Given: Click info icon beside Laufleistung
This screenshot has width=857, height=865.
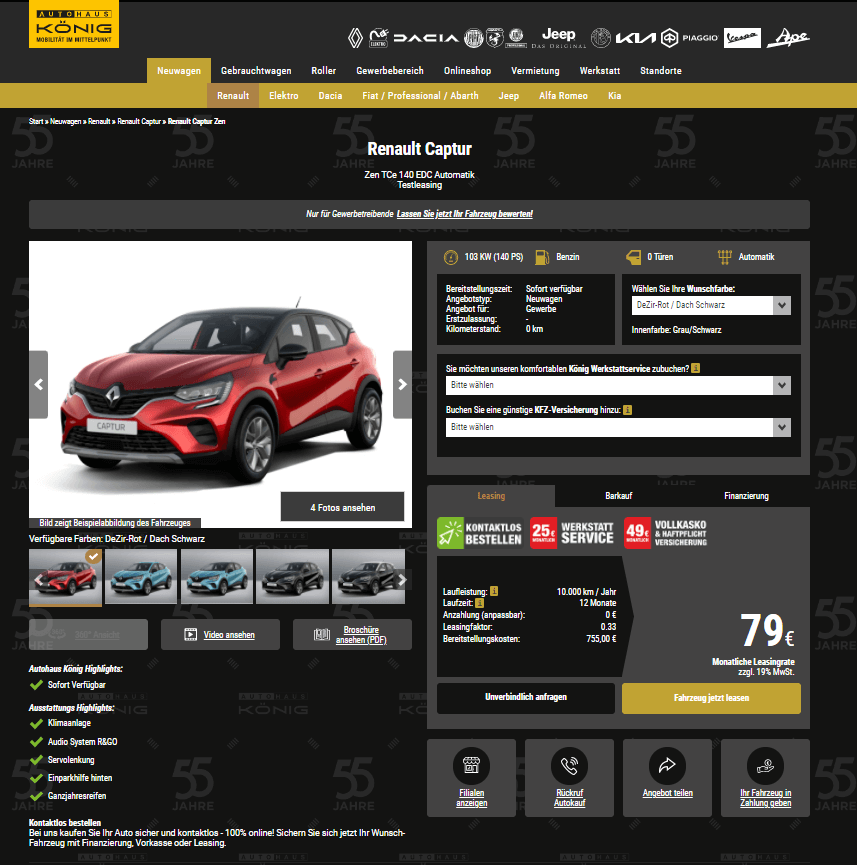Looking at the screenshot, I should 494,591.
